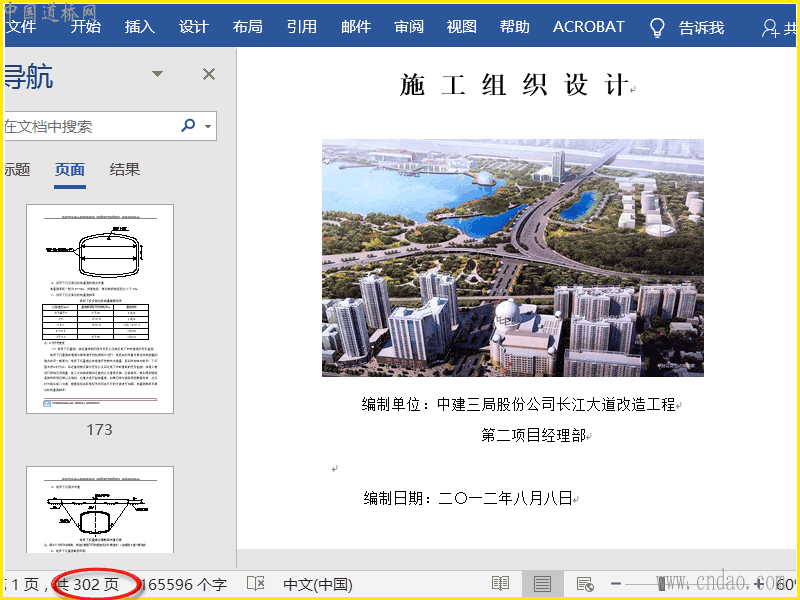Switch to read mode view icon

(501, 584)
